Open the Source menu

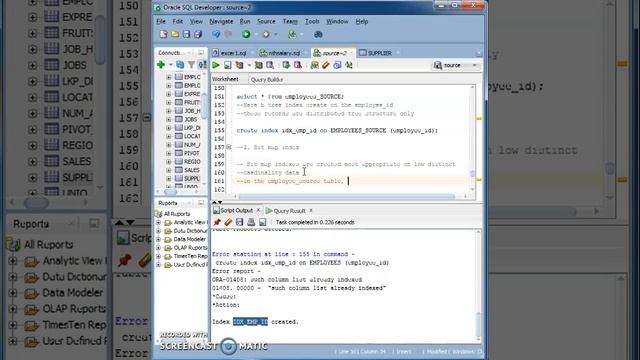[x=266, y=21]
